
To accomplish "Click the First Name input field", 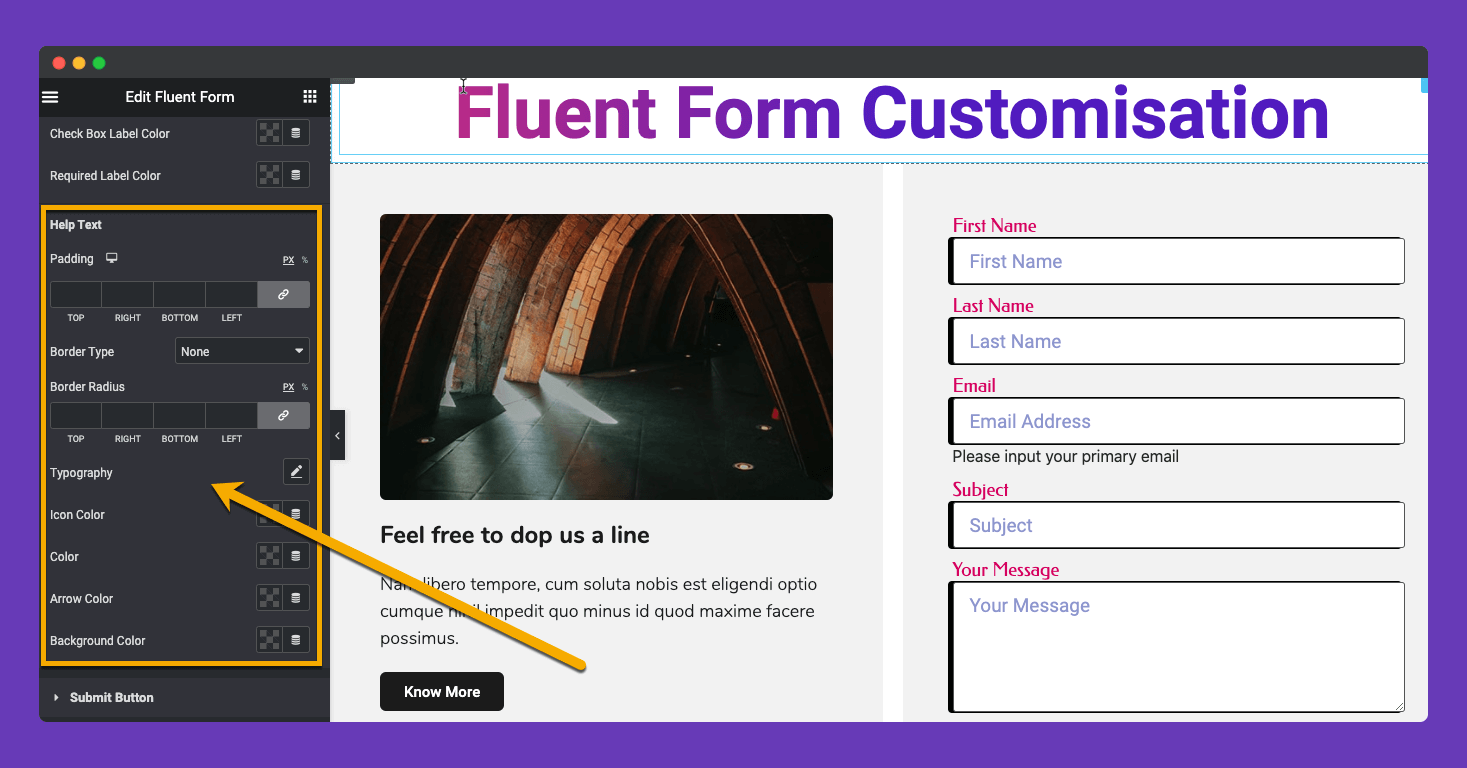I will (1177, 261).
